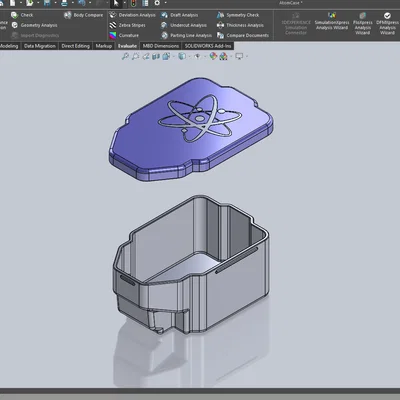Screen dimensions: 400x400
Task: Expand the View Settings dropdown arrow
Action: pyautogui.click(x=247, y=57)
